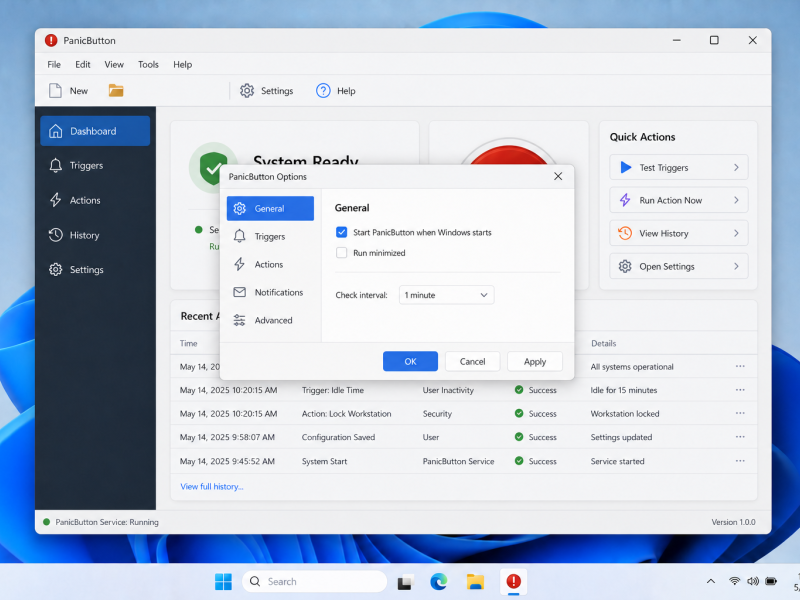Click the volume icon in system tray
800x600 pixels.
click(x=753, y=581)
